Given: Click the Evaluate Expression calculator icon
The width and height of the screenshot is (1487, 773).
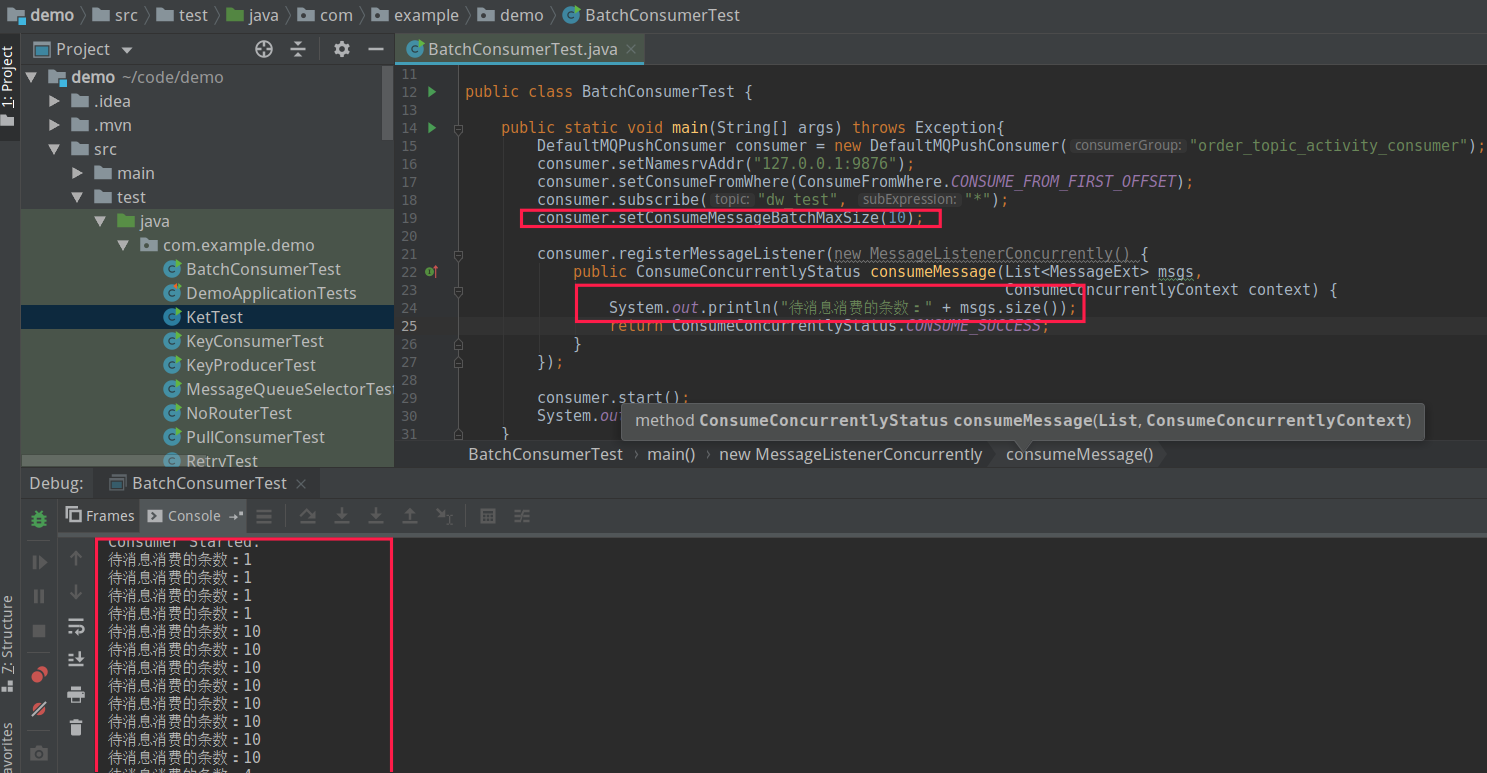Looking at the screenshot, I should coord(488,516).
